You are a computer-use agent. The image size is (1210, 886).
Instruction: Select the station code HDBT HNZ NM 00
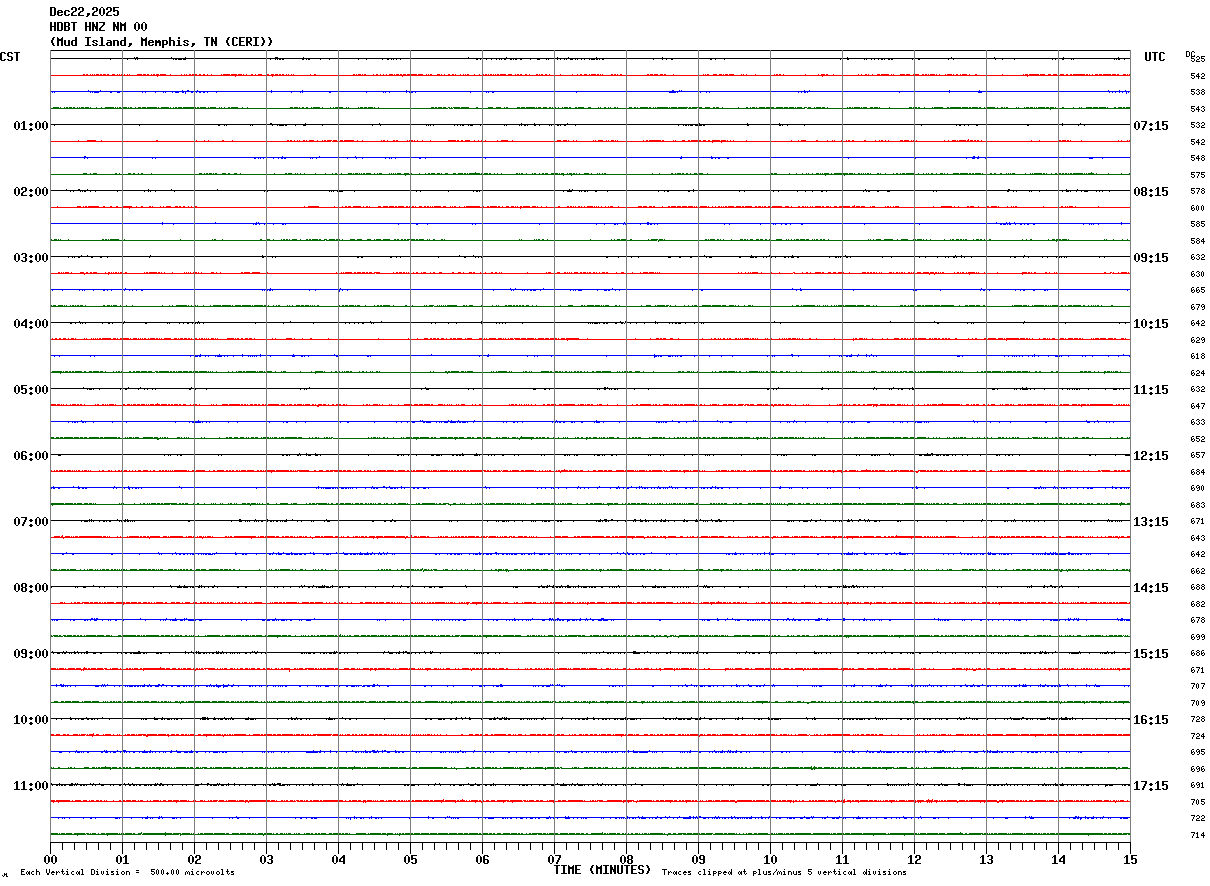pos(98,27)
